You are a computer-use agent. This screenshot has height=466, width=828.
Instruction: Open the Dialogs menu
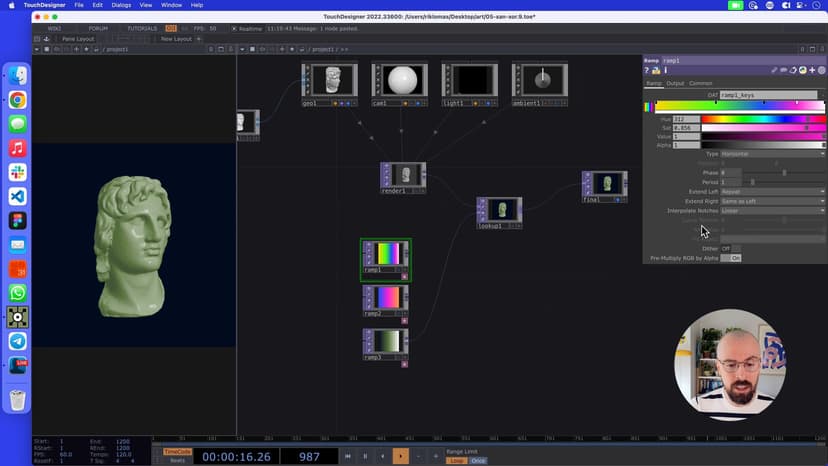[x=122, y=5]
